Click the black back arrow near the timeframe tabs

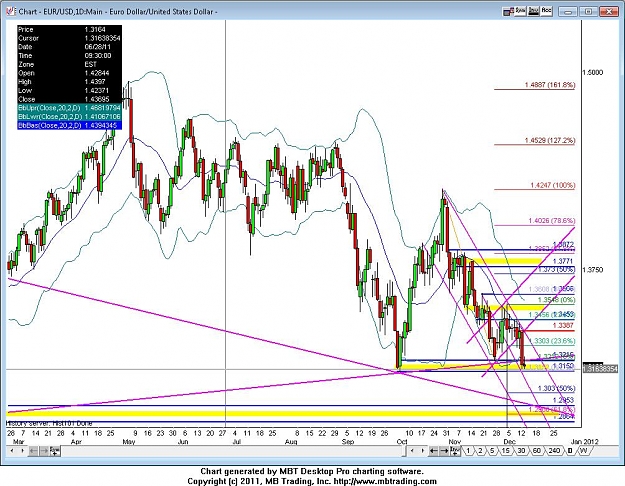click(434, 451)
